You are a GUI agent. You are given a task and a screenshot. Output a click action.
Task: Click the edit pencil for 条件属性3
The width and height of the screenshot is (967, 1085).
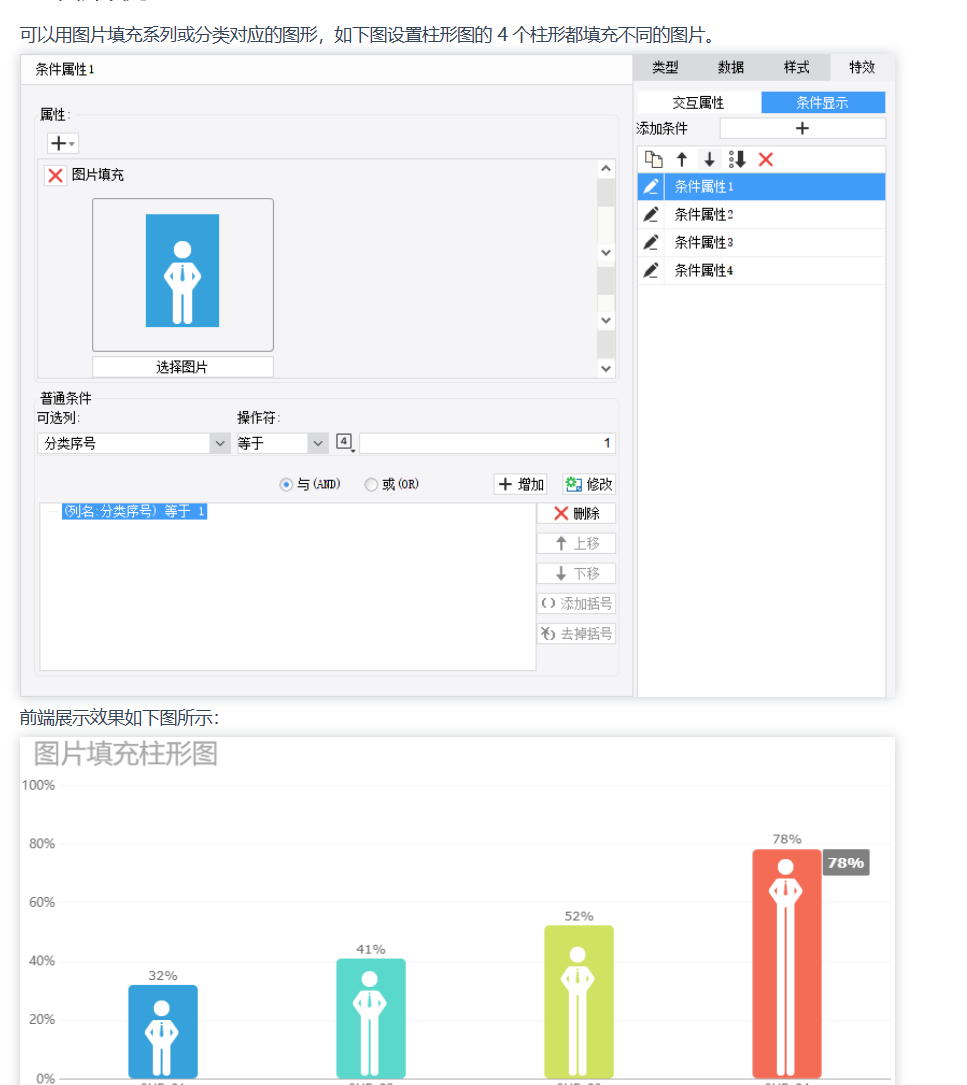(651, 243)
